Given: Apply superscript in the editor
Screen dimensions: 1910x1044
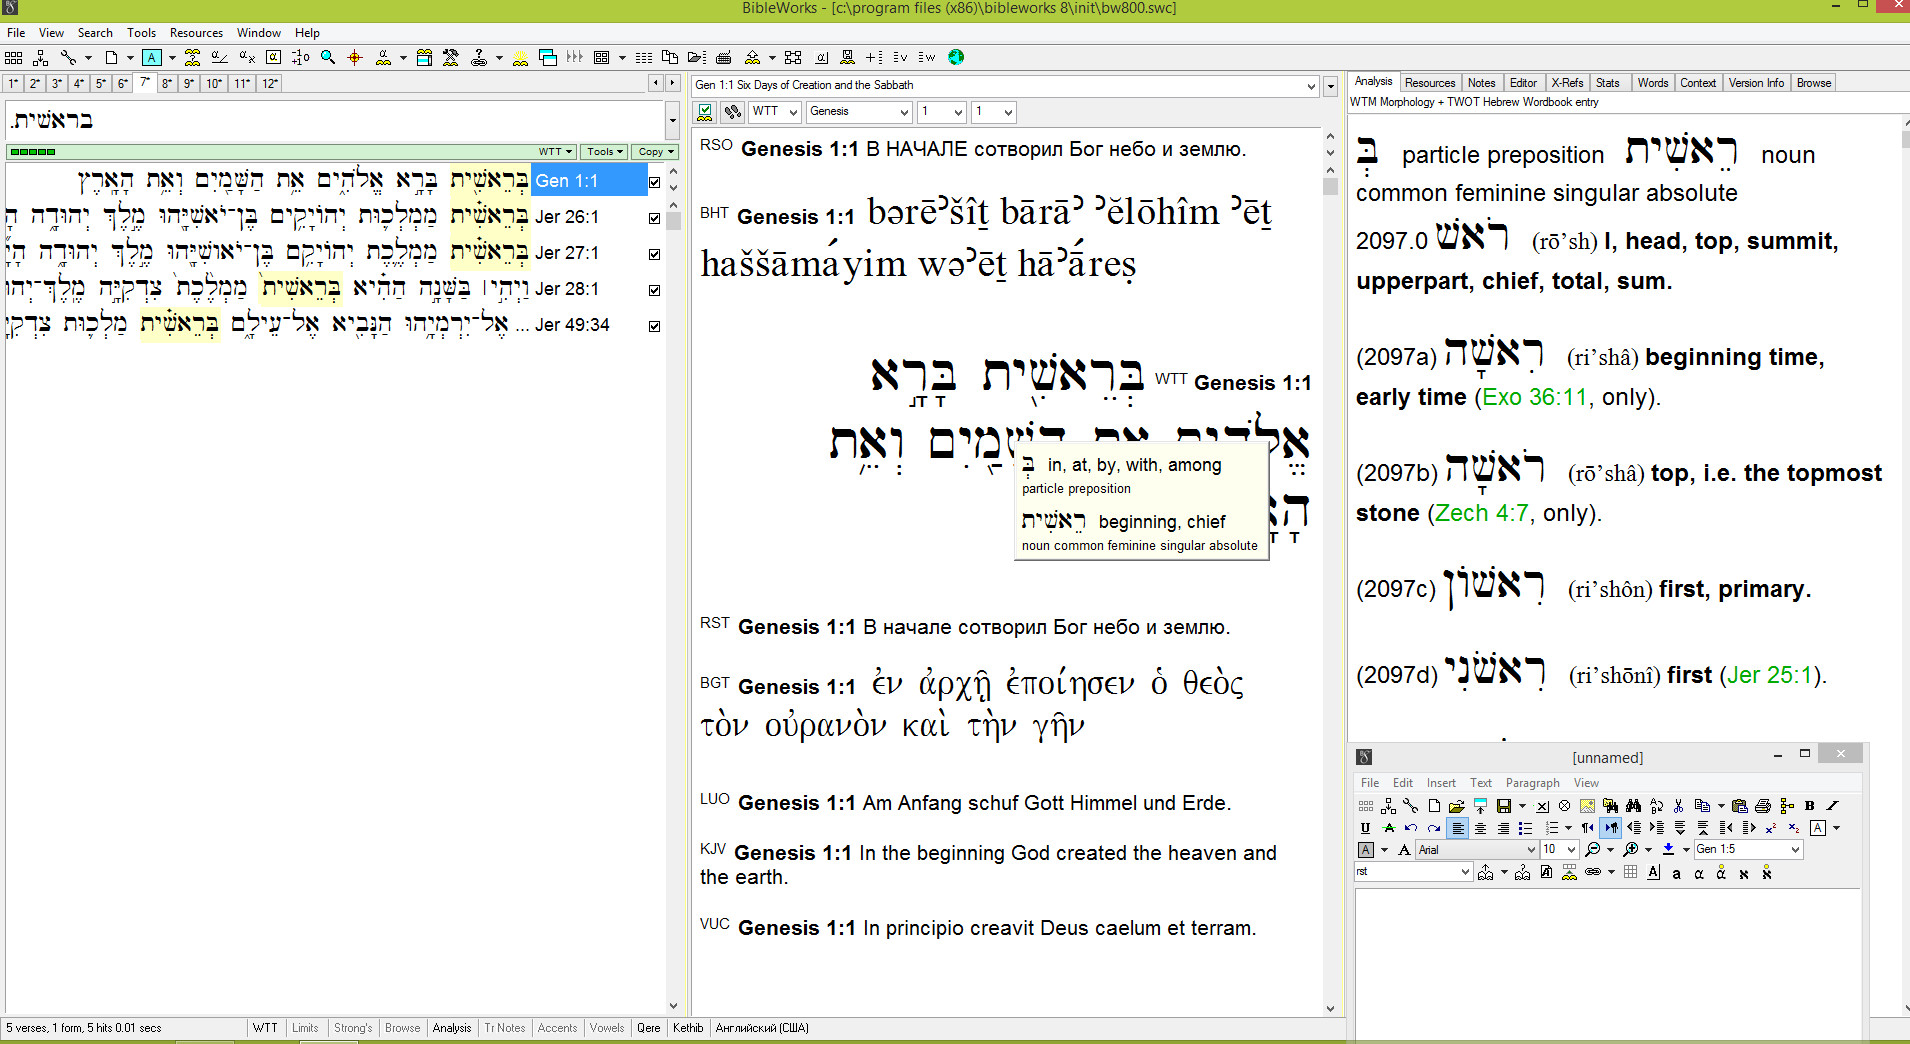Looking at the screenshot, I should coord(1771,828).
